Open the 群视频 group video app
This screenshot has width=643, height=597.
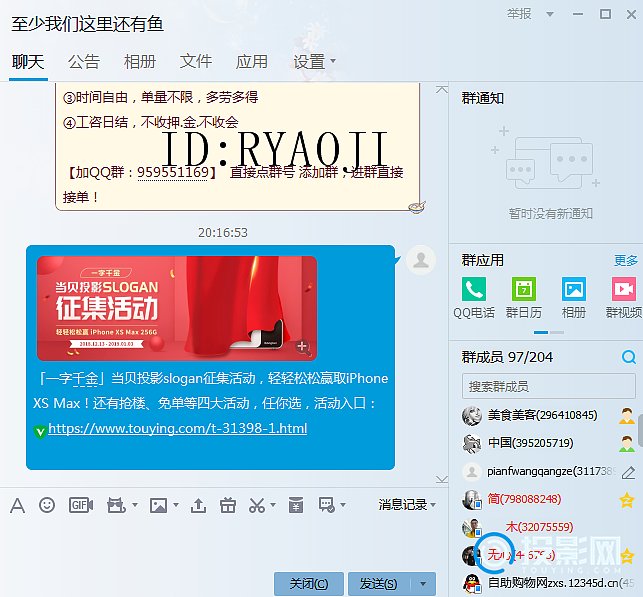(x=624, y=298)
